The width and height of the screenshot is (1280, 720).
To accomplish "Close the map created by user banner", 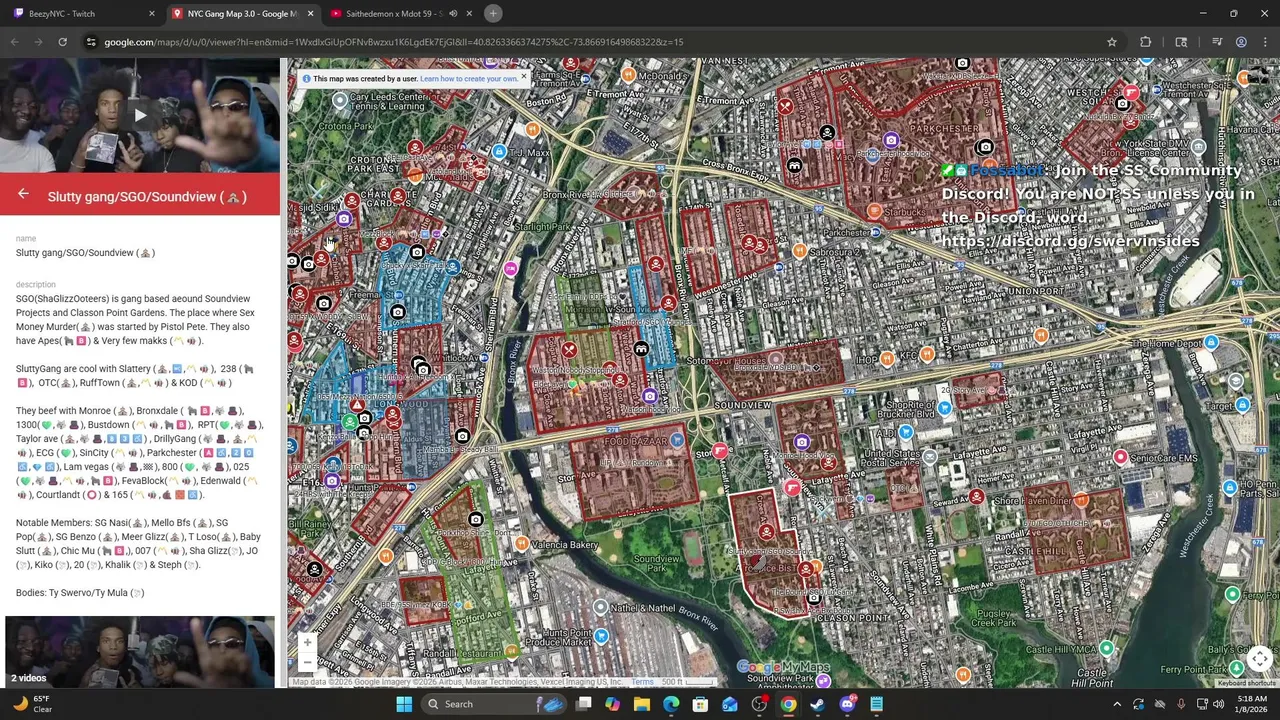I will [x=523, y=78].
